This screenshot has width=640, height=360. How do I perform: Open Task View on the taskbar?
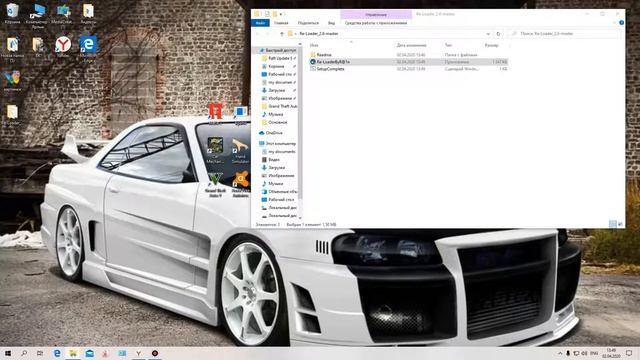tap(40, 353)
